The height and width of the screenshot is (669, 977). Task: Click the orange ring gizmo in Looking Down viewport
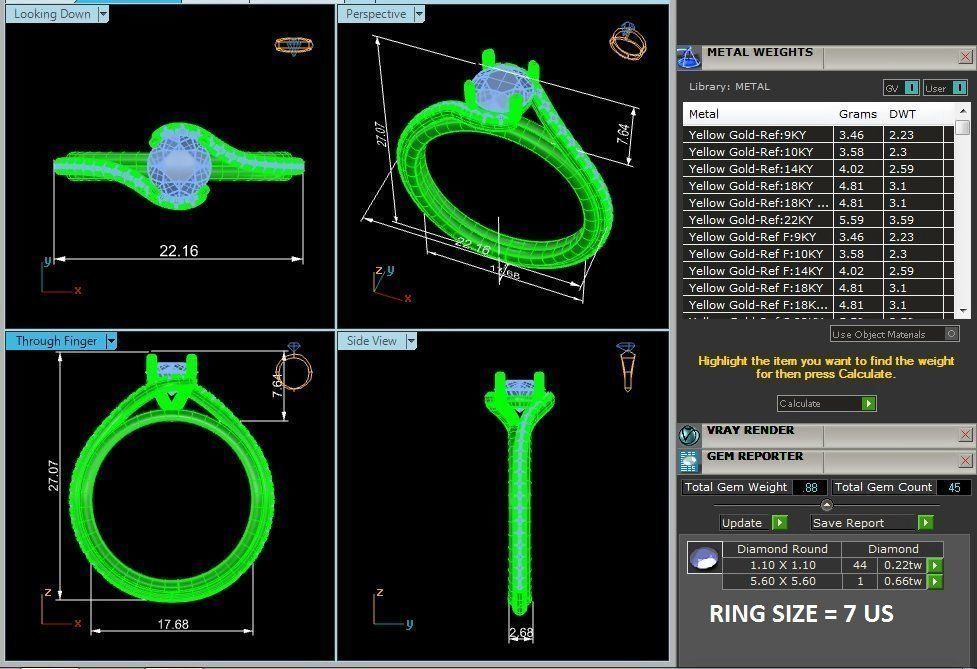[293, 45]
